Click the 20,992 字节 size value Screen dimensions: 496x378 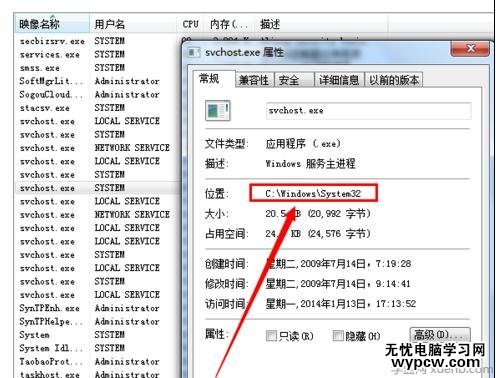(339, 214)
